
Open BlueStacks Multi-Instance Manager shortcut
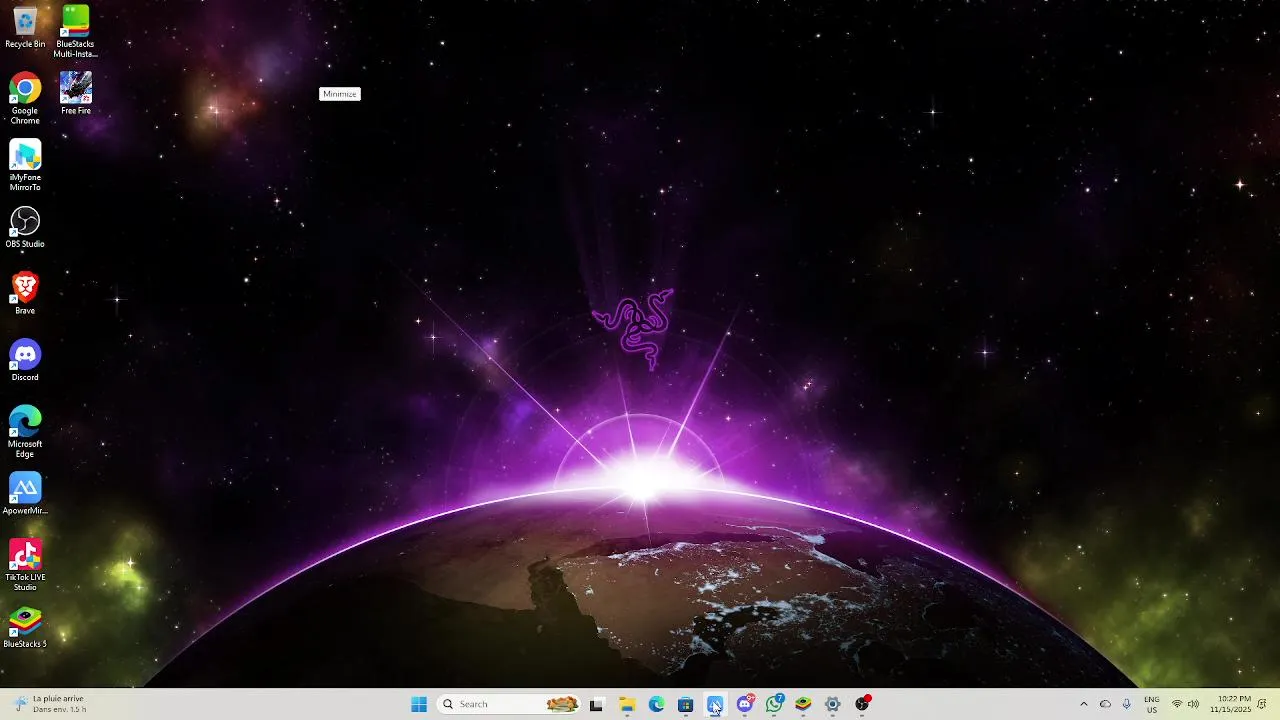pyautogui.click(x=75, y=32)
